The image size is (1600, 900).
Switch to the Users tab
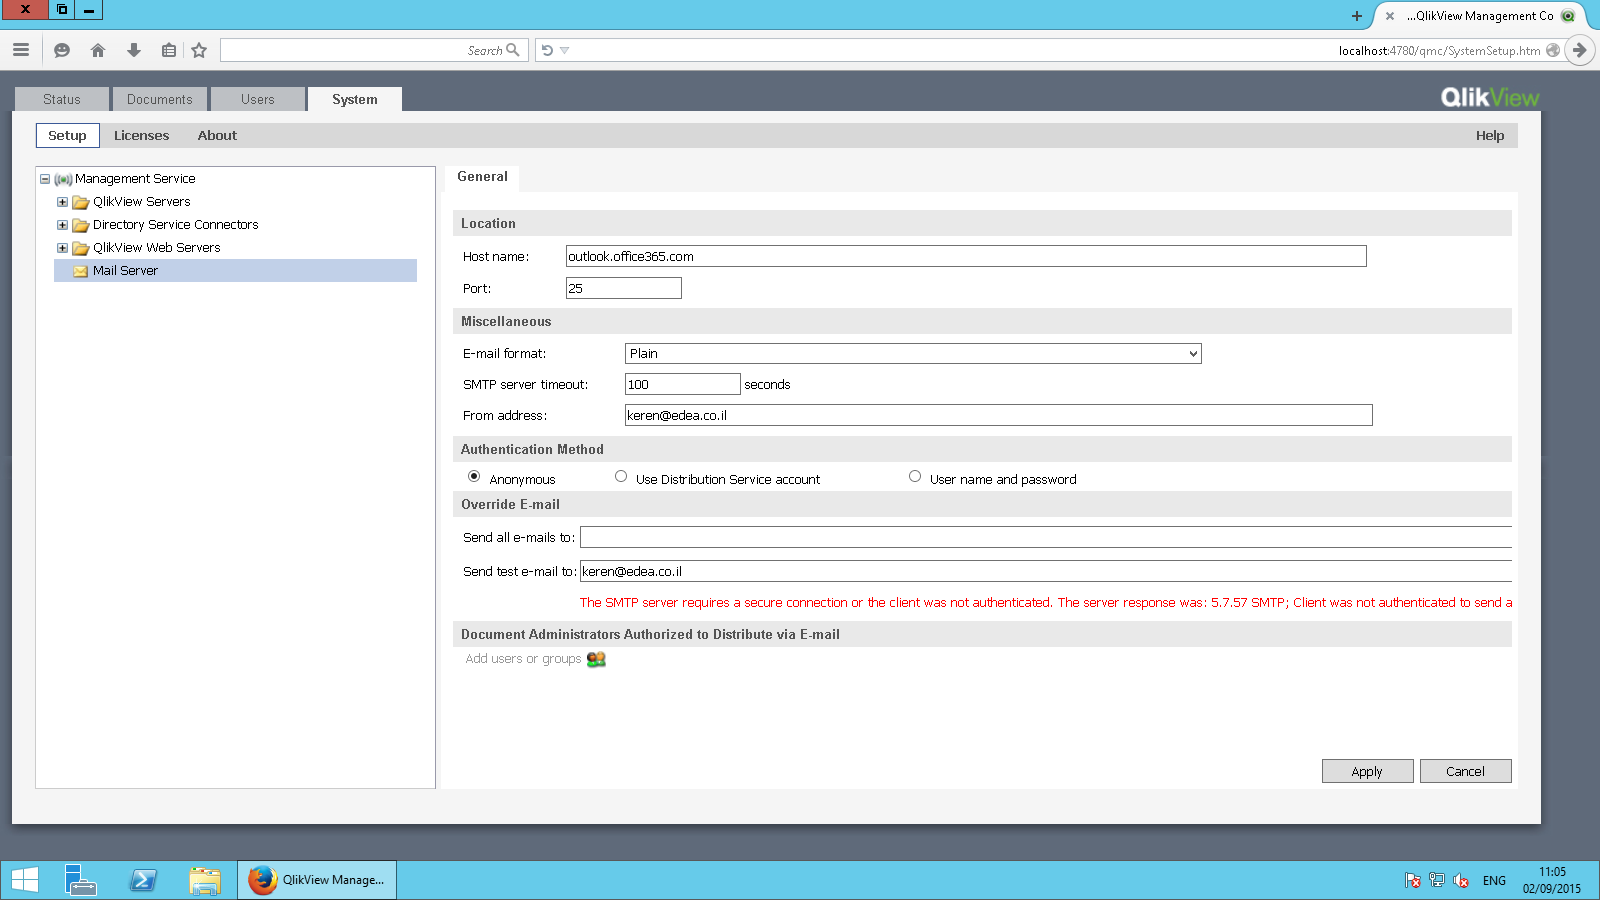click(258, 99)
